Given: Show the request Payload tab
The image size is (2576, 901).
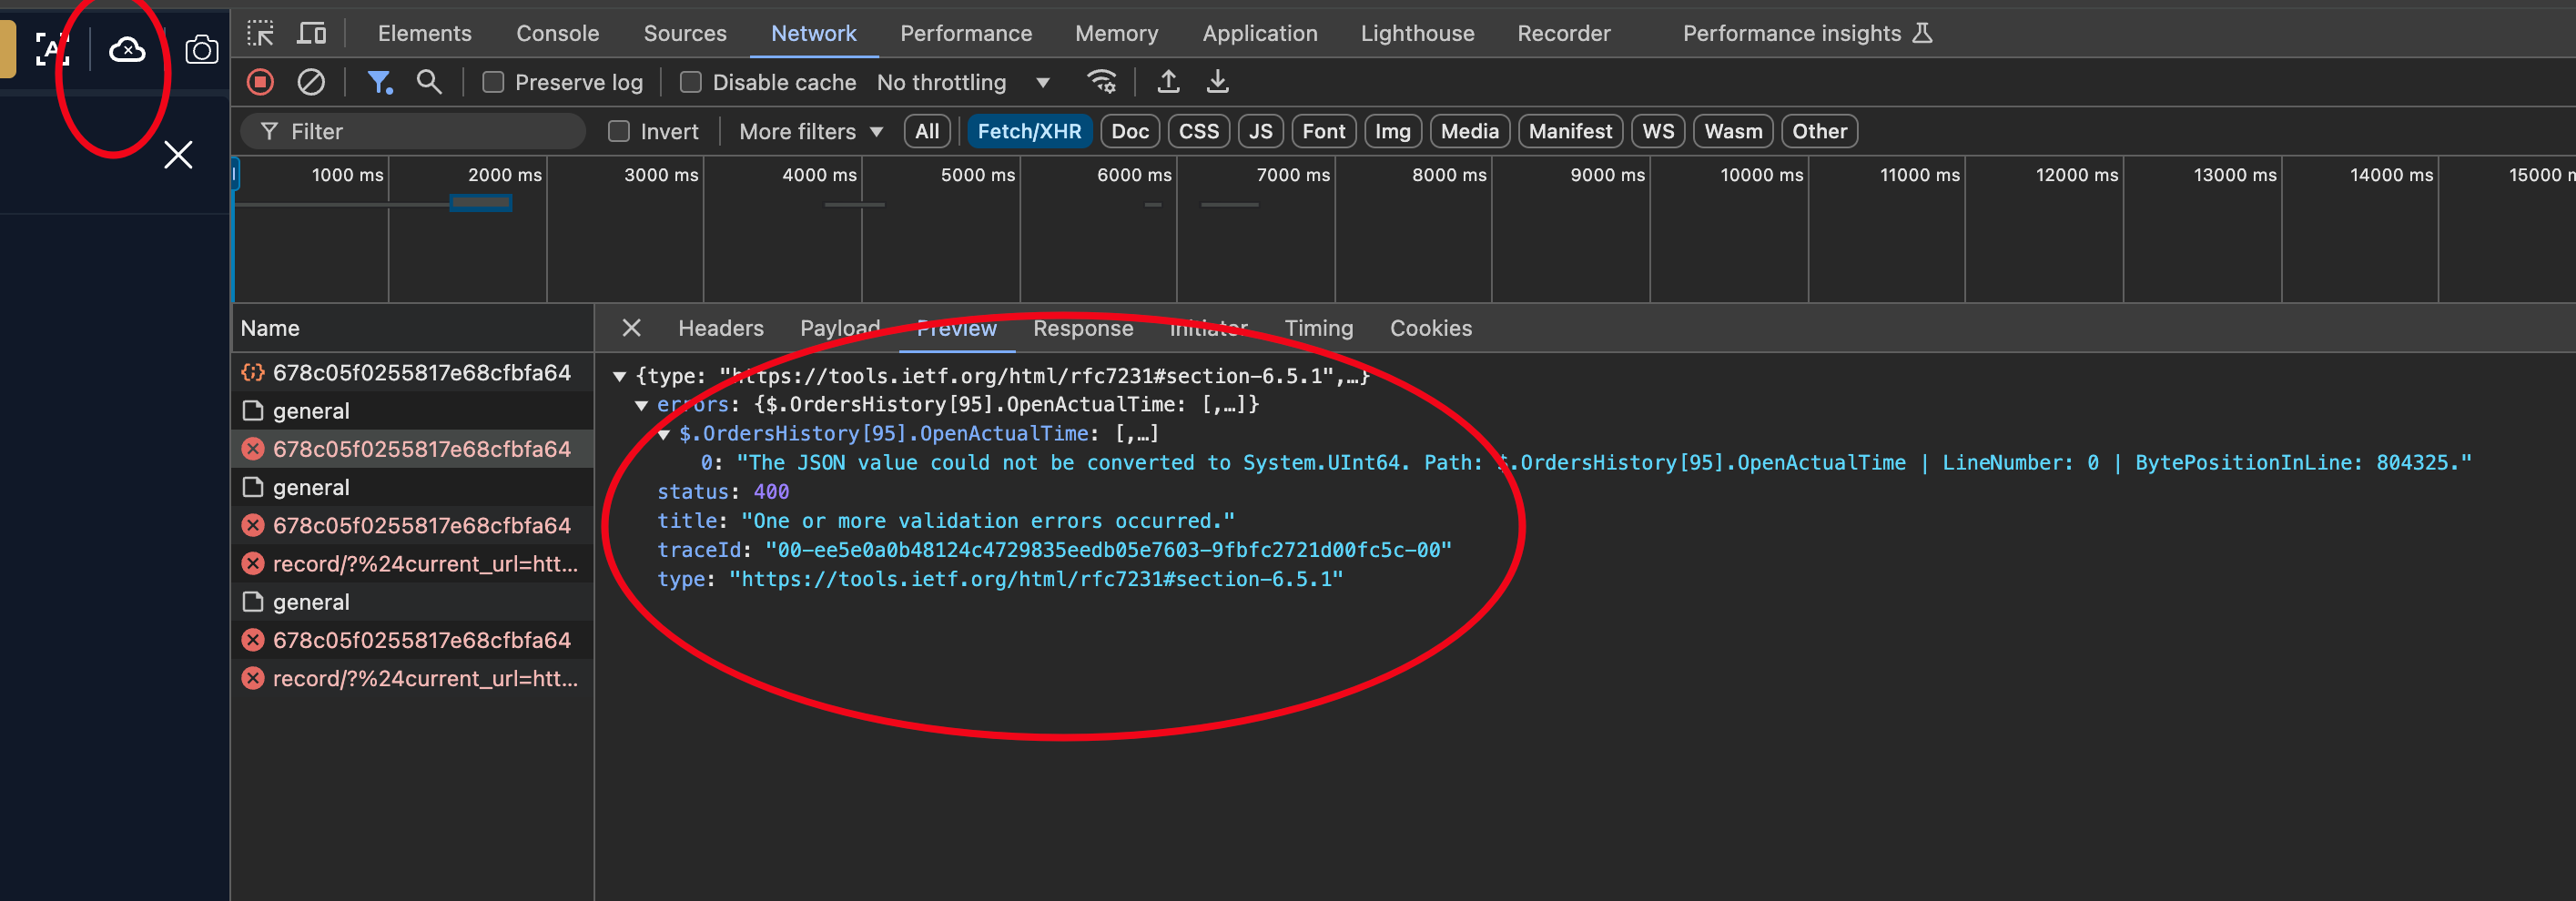Looking at the screenshot, I should 840,328.
